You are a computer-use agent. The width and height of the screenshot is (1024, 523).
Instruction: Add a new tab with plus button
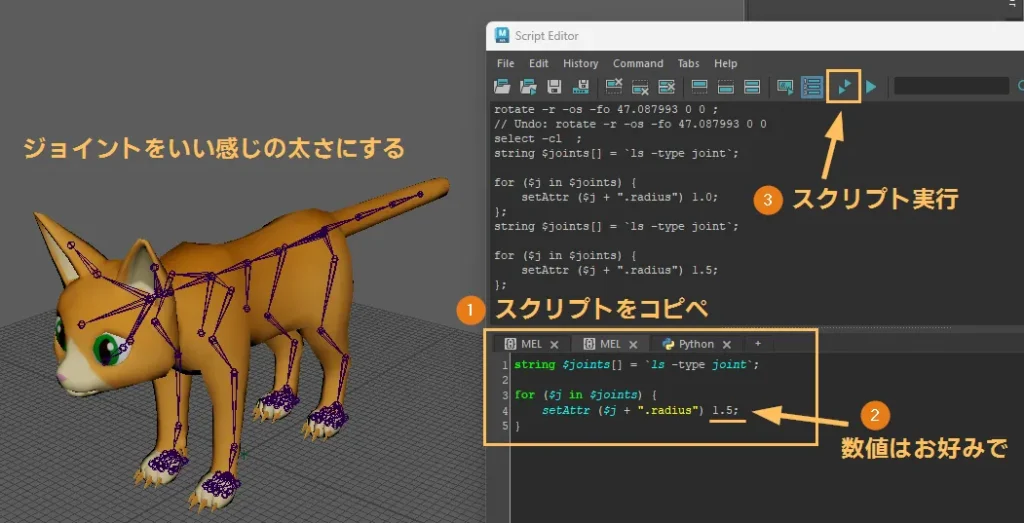tap(758, 343)
